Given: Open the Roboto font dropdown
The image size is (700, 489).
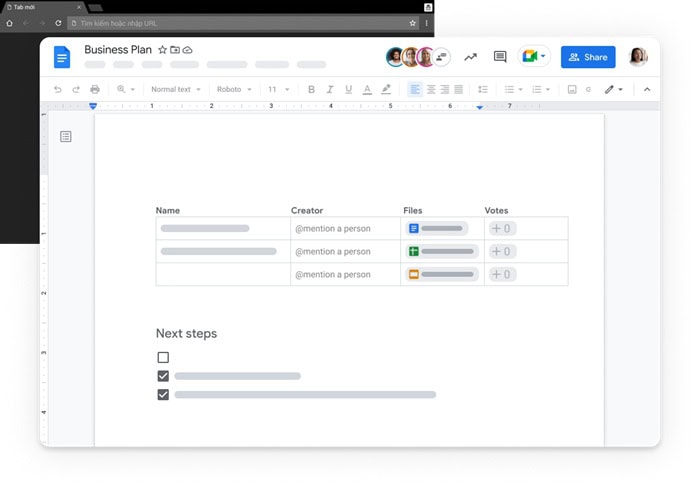Looking at the screenshot, I should click(x=235, y=89).
